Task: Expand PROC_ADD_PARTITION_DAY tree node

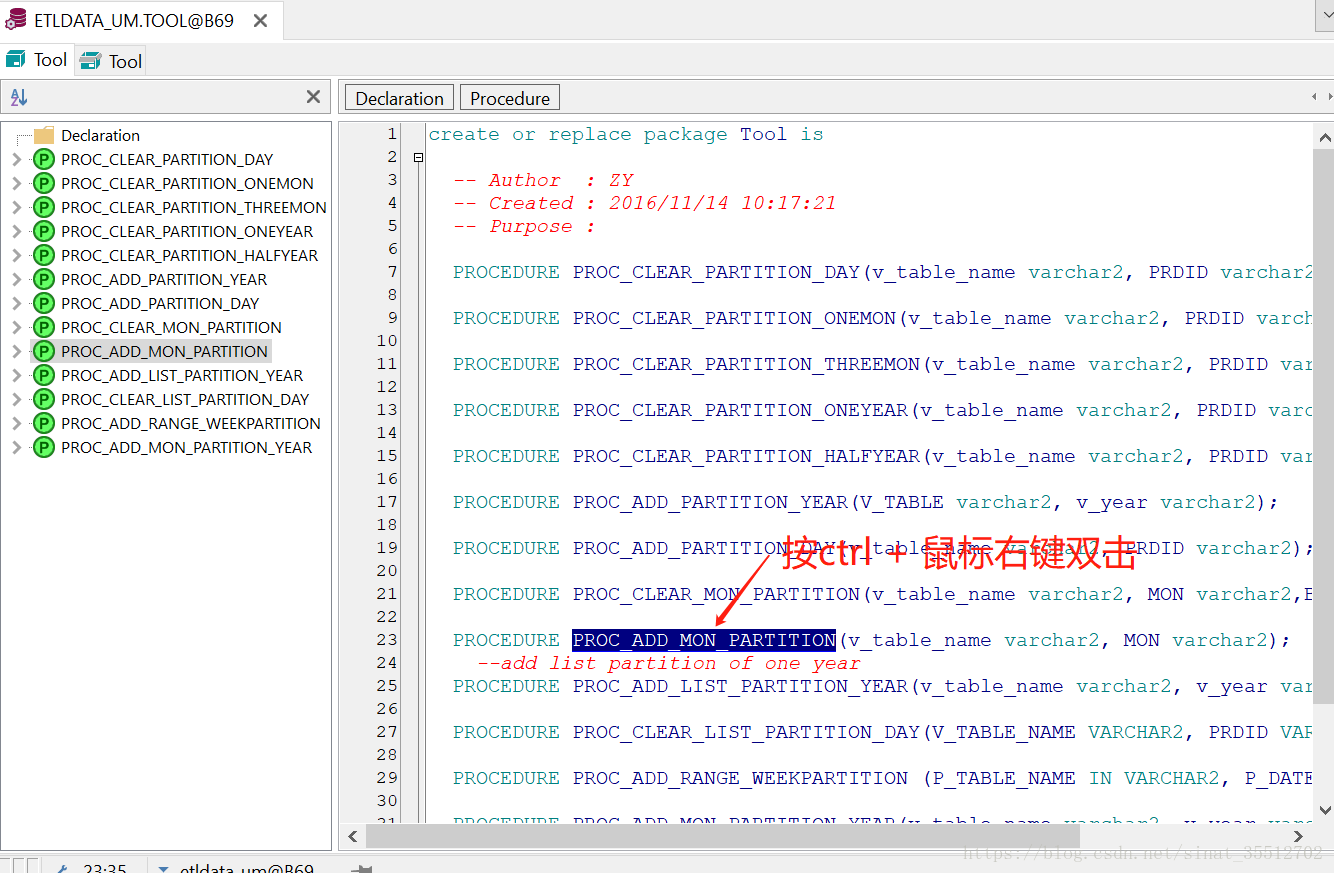Action: tap(16, 303)
